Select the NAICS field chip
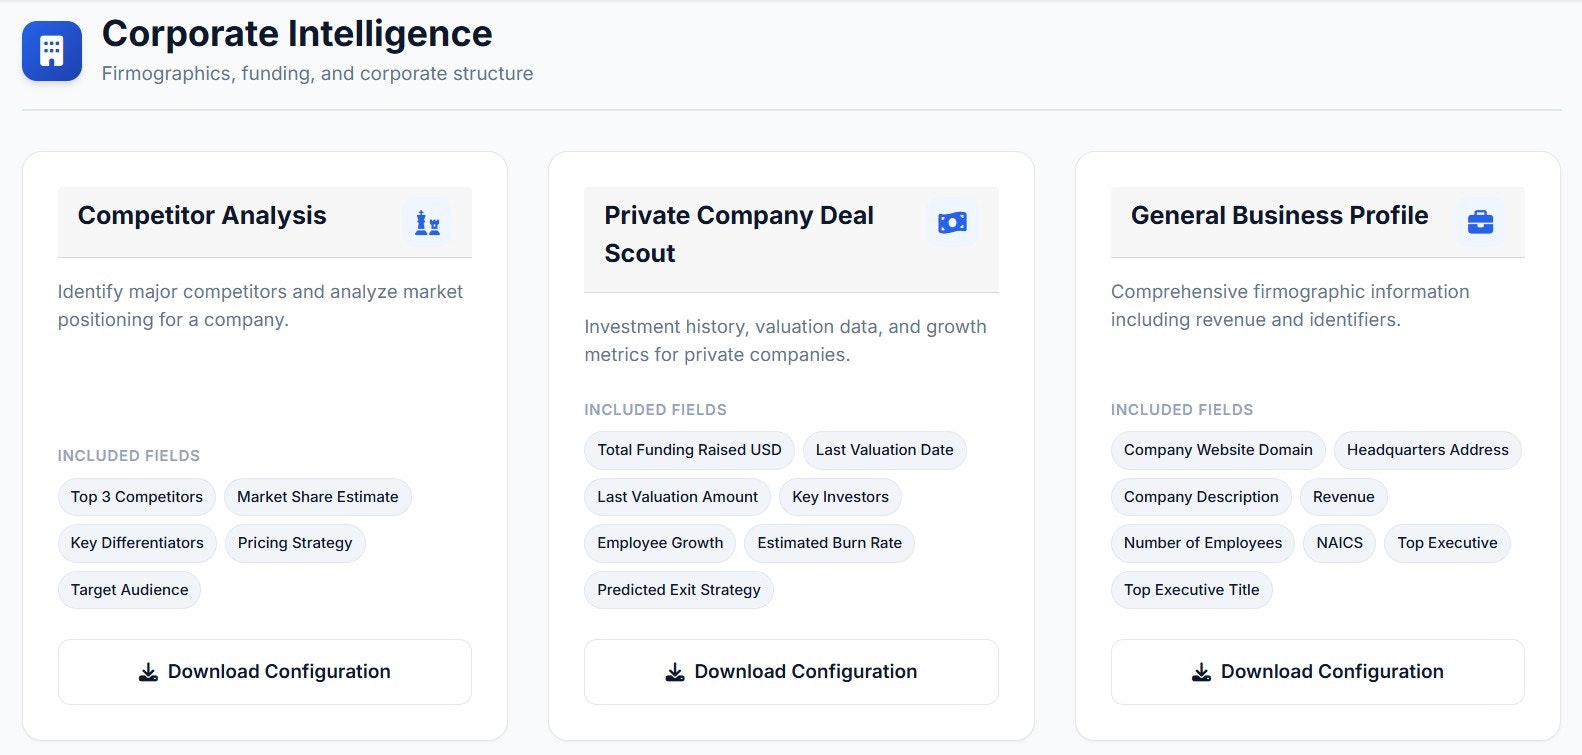Image resolution: width=1582 pixels, height=755 pixels. pos(1338,543)
